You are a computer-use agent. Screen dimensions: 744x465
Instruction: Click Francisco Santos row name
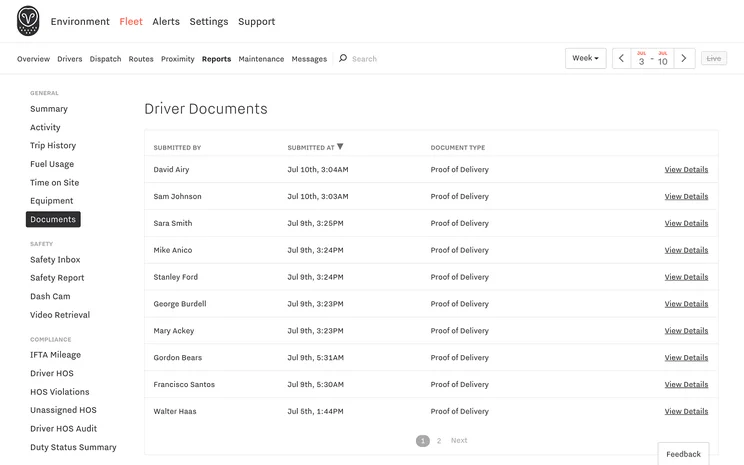pyautogui.click(x=184, y=384)
